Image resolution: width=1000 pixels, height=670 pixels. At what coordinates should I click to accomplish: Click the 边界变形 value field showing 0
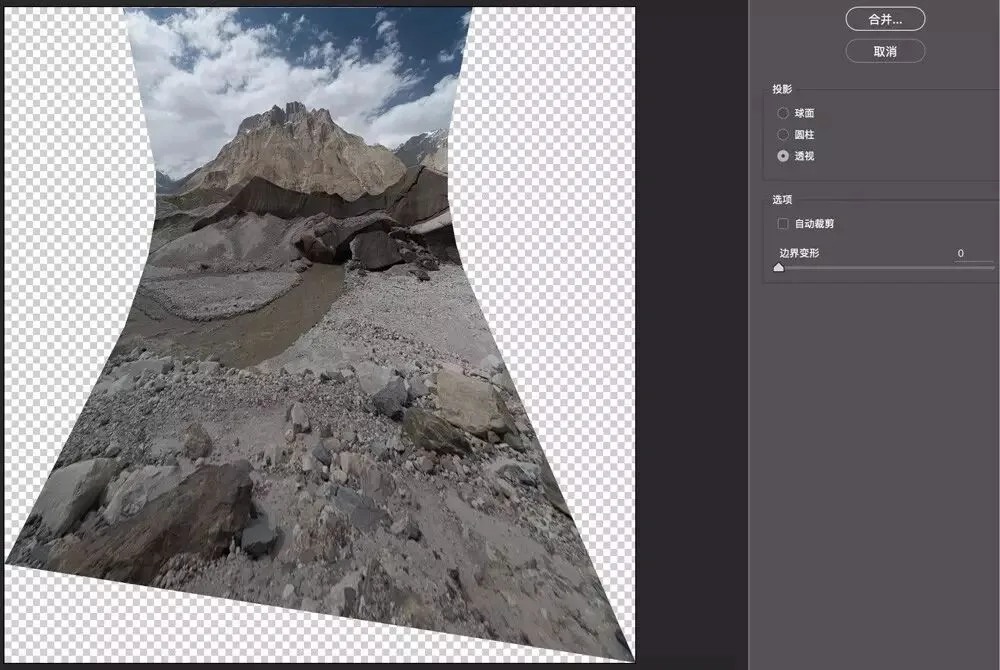point(973,253)
